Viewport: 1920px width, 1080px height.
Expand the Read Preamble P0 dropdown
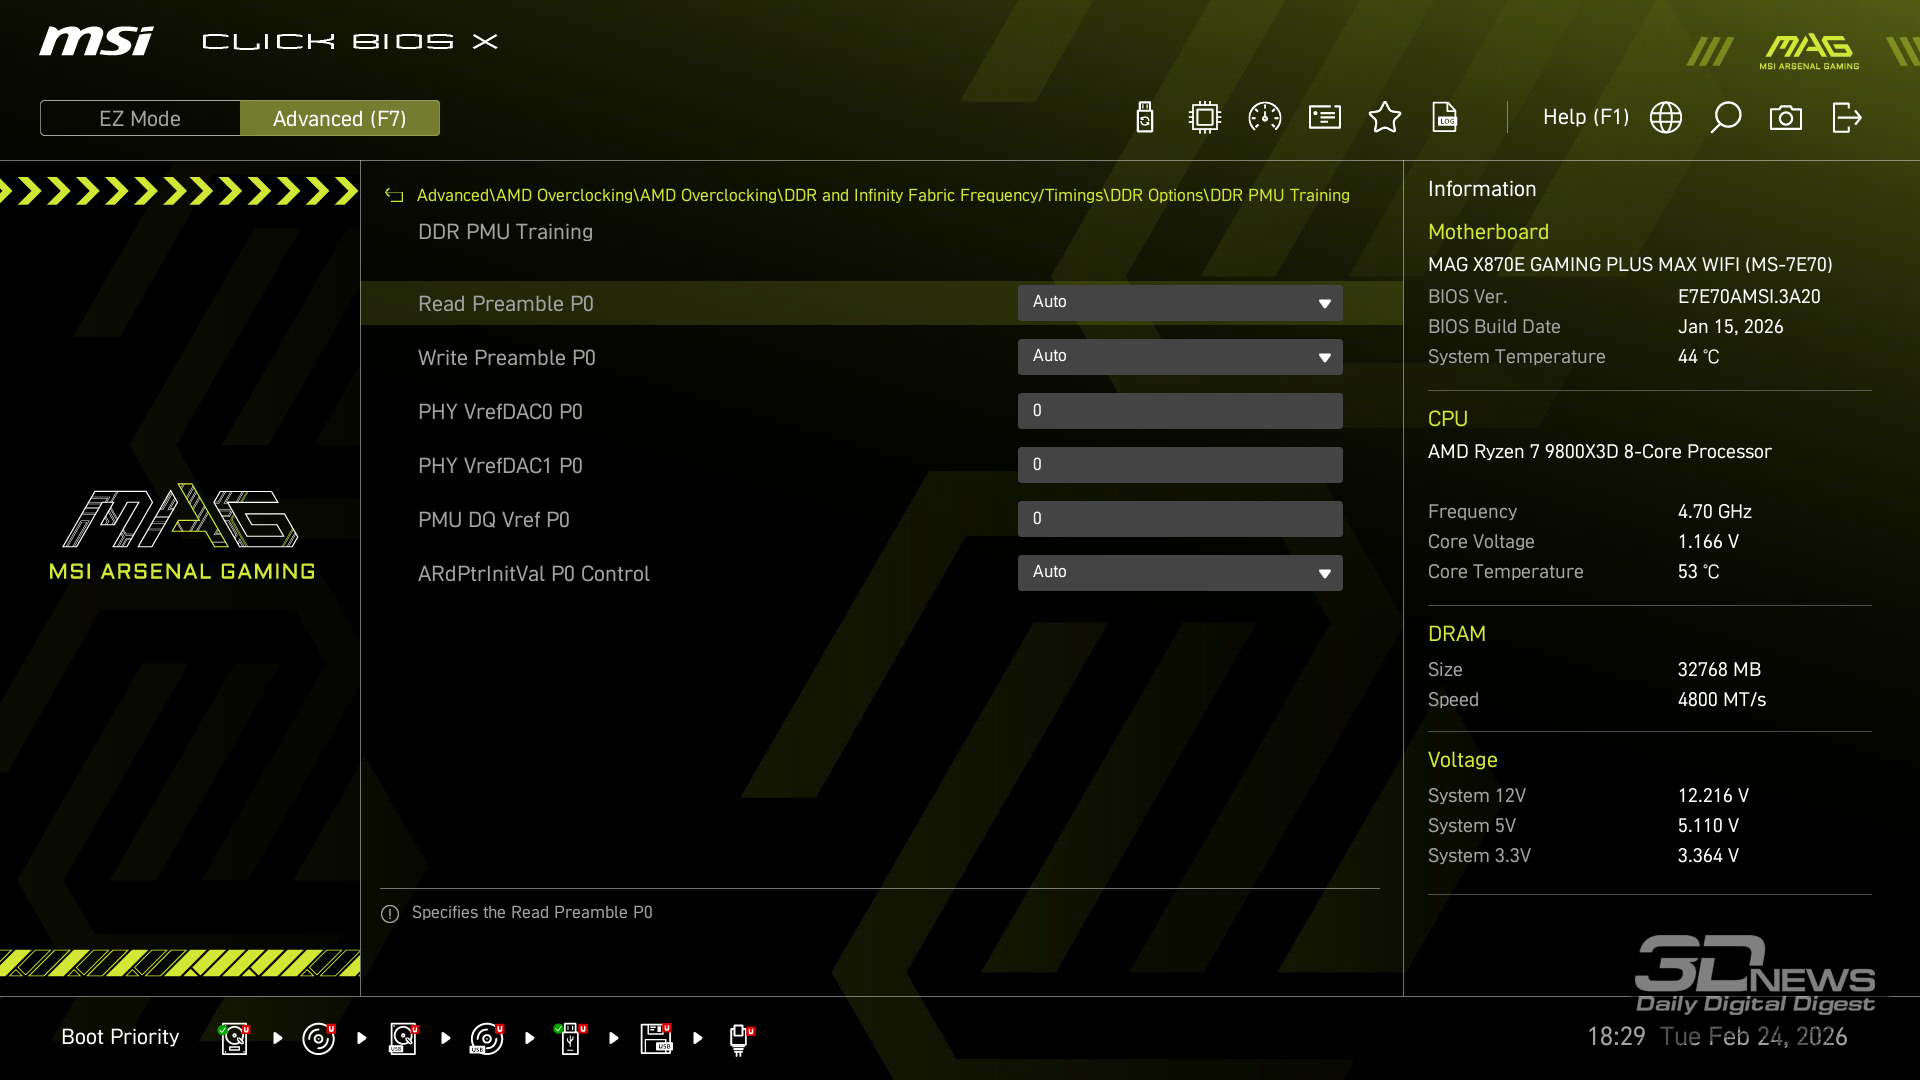coord(1180,303)
